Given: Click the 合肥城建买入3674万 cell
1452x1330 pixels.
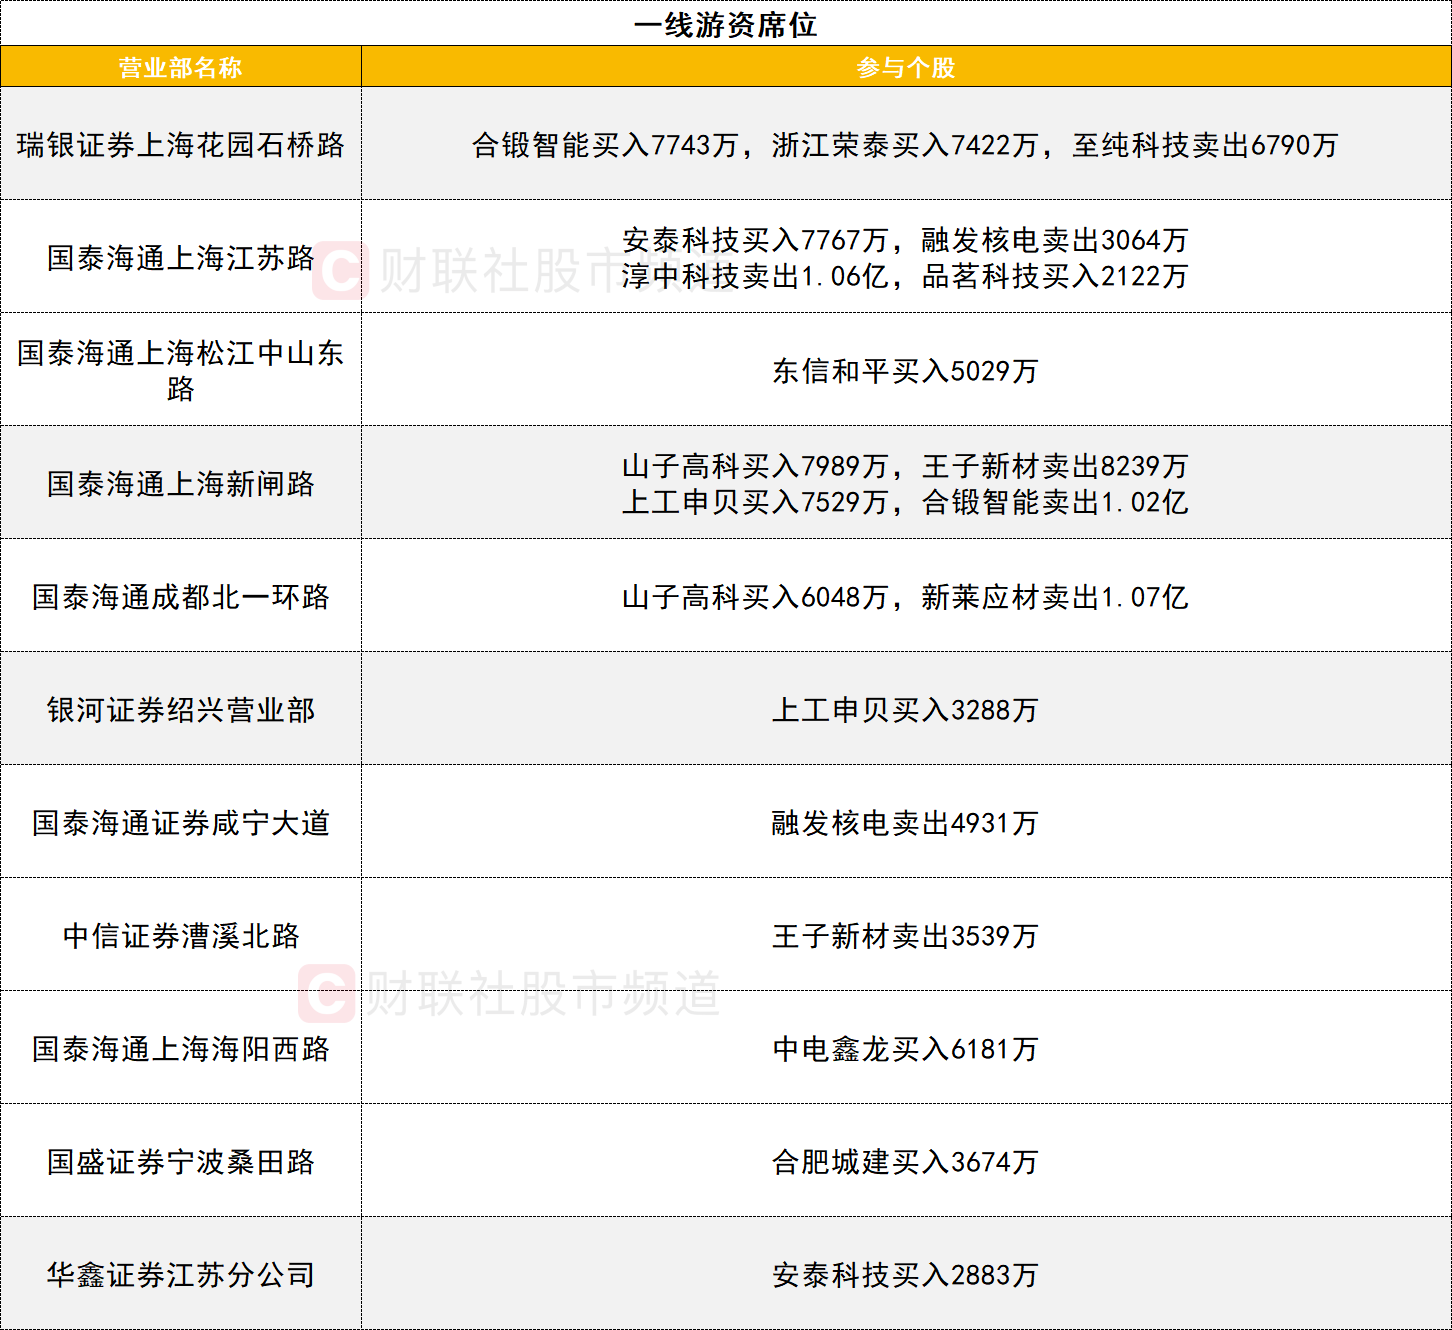Looking at the screenshot, I should click(905, 1162).
